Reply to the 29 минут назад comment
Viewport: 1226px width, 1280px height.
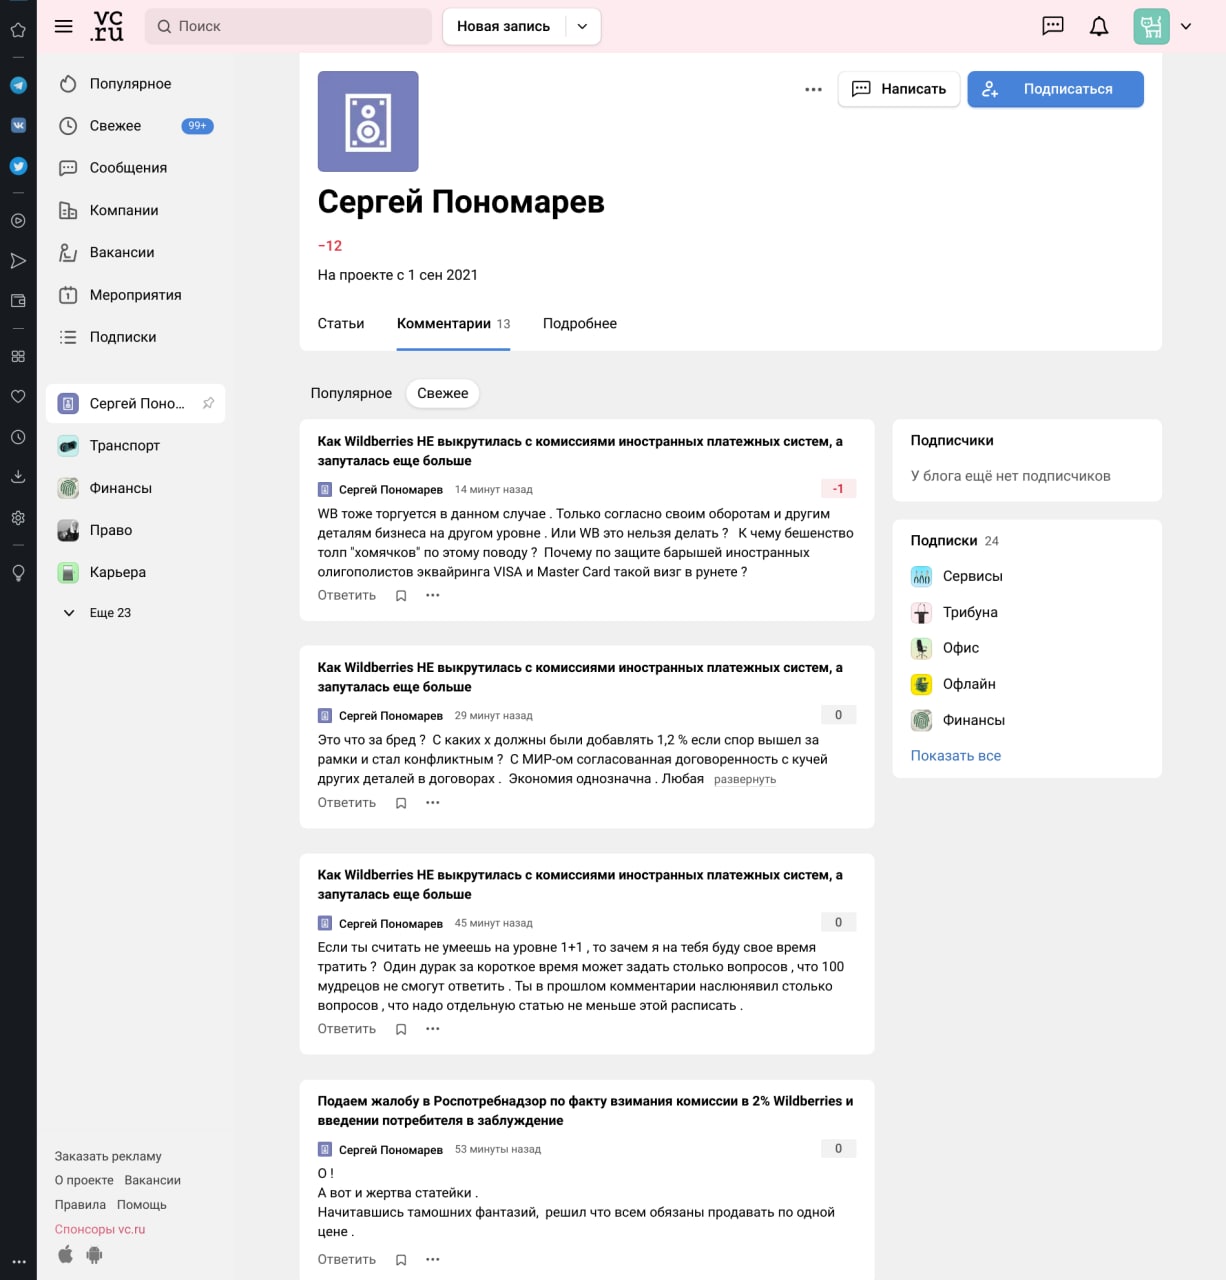coord(347,803)
